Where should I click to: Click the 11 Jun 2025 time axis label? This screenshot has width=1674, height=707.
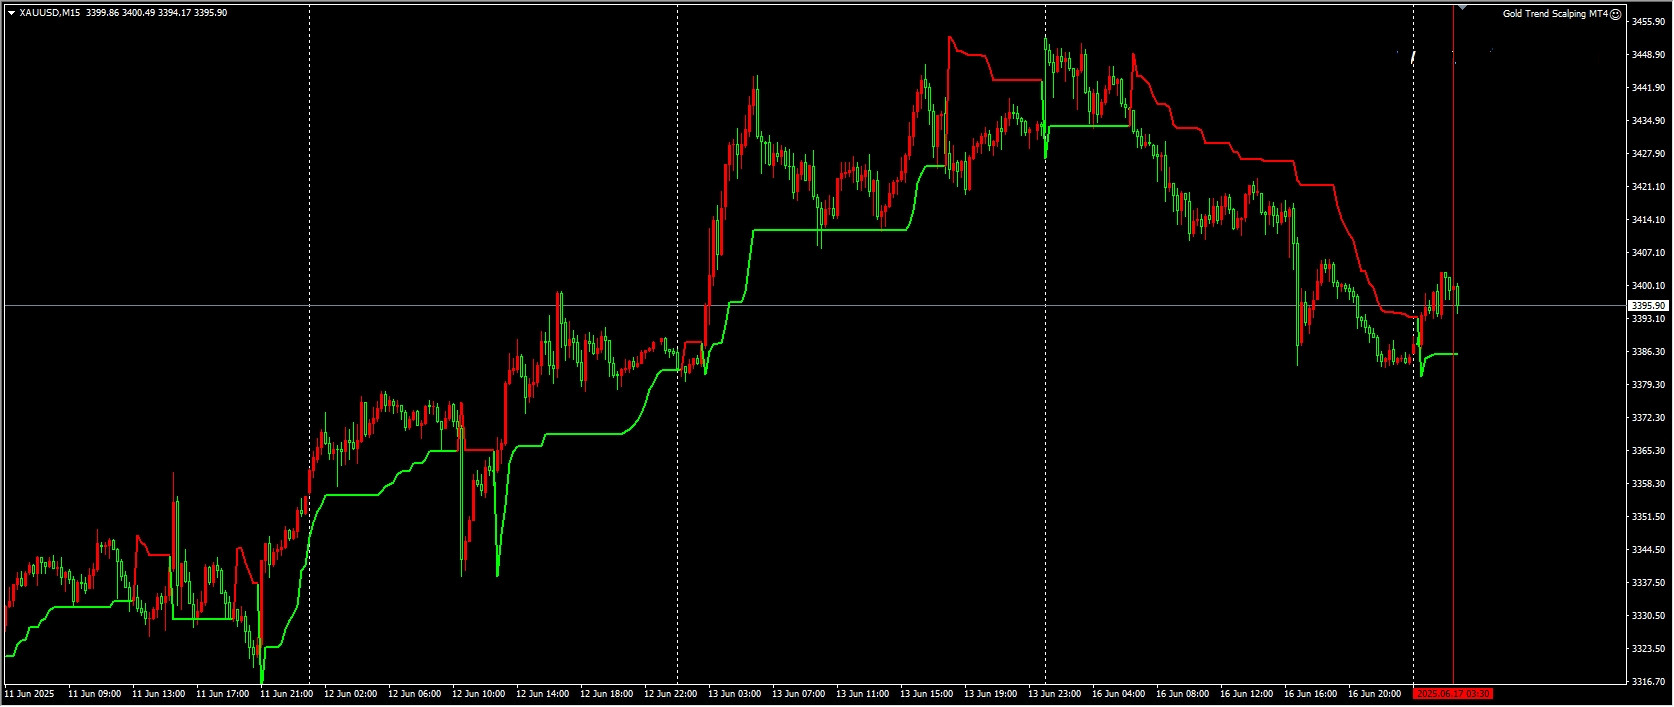point(30,694)
